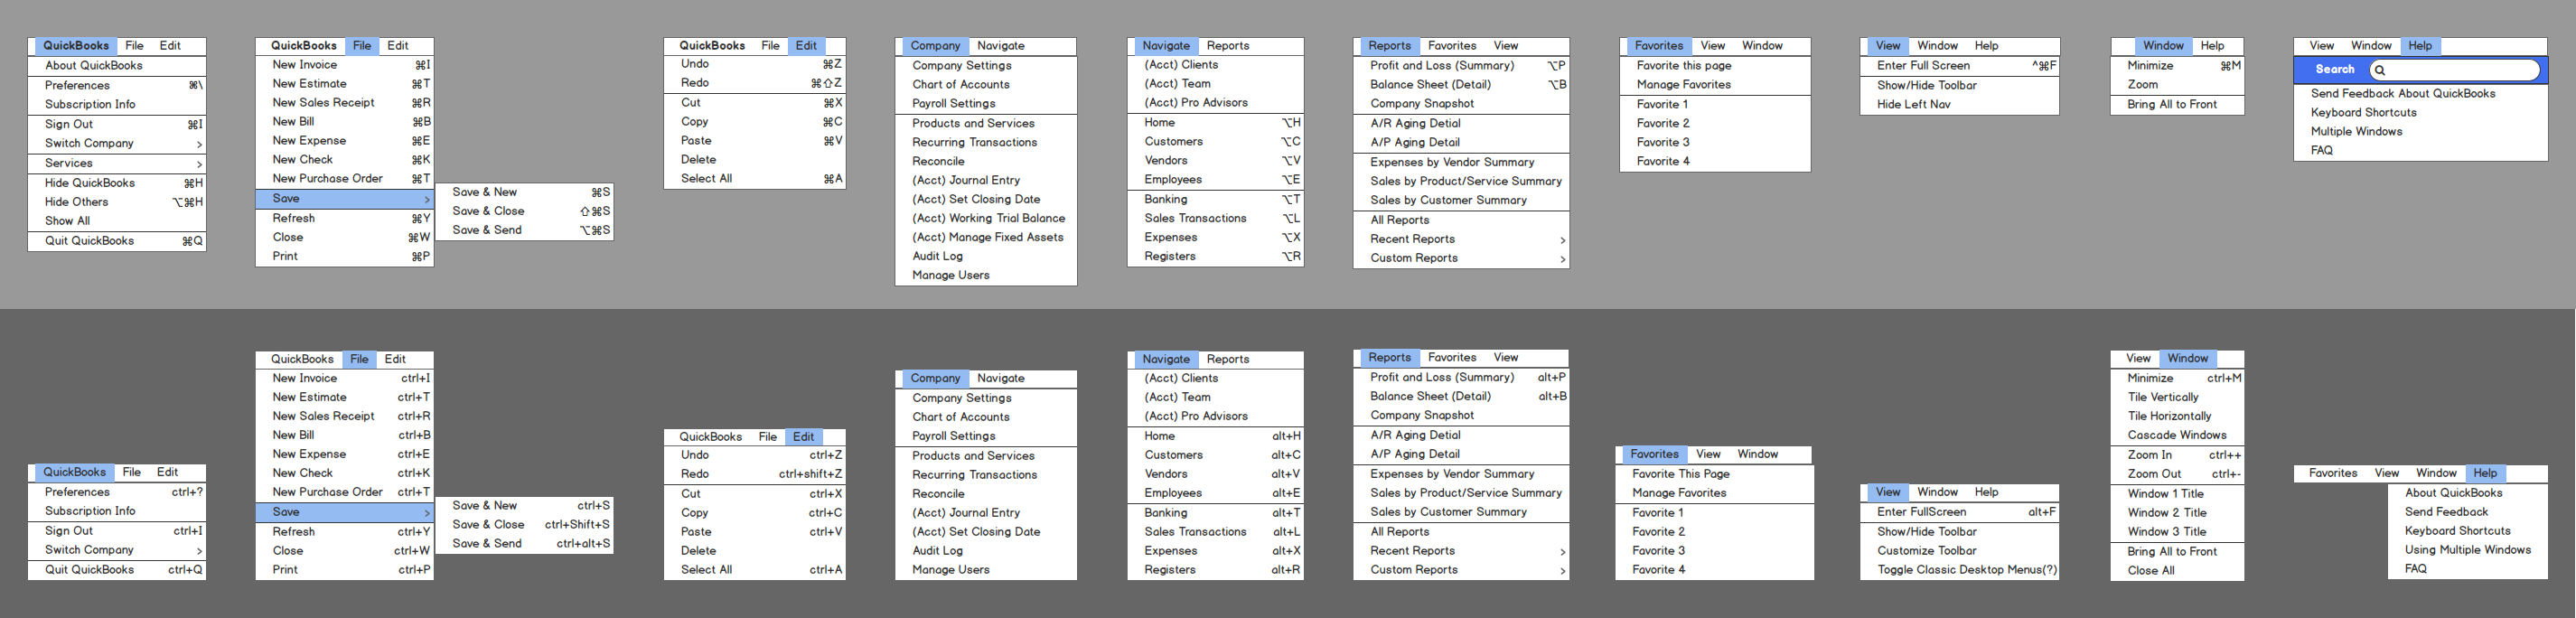This screenshot has width=2576, height=618.
Task: Select Tile Horizontally in Window menu
Action: (x=2177, y=417)
